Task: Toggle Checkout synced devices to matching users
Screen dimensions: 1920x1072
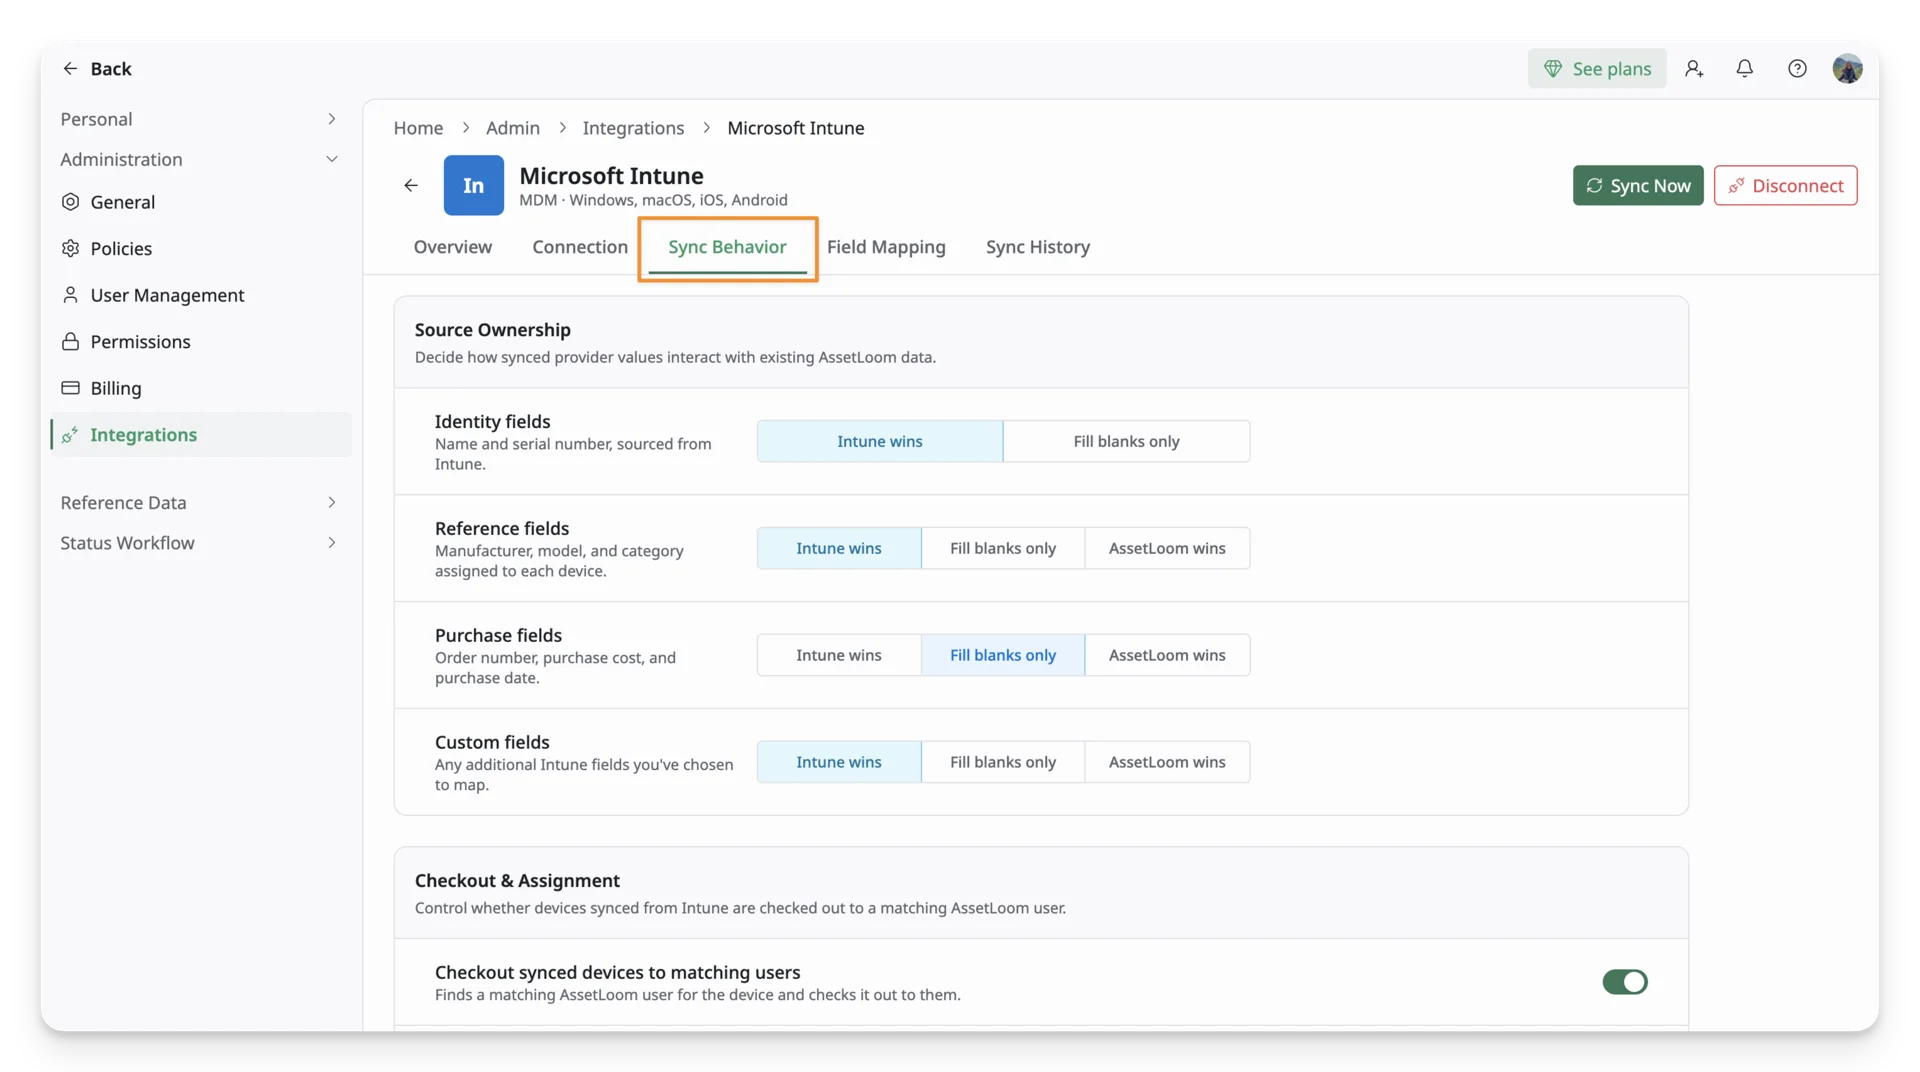Action: 1624,982
